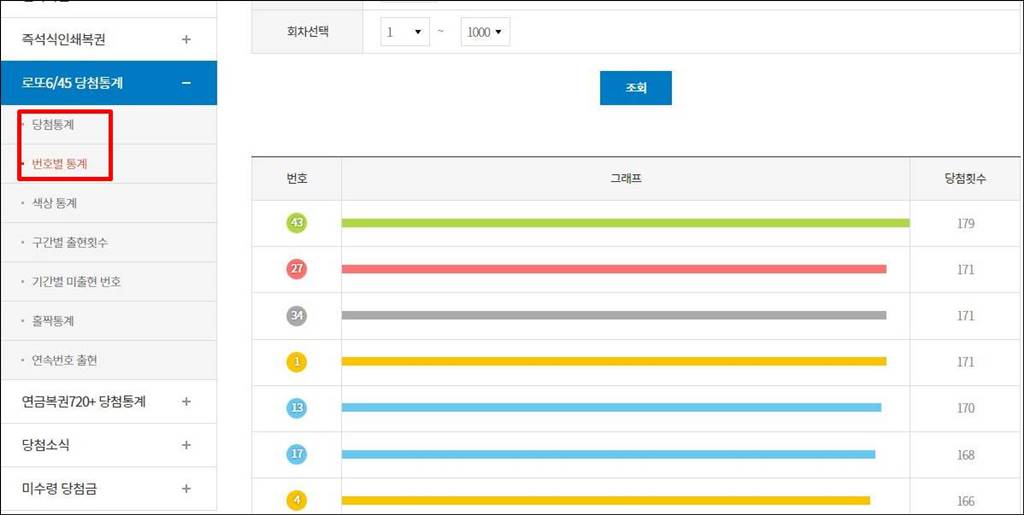
Task: Click the win count value 170
Action: point(966,409)
